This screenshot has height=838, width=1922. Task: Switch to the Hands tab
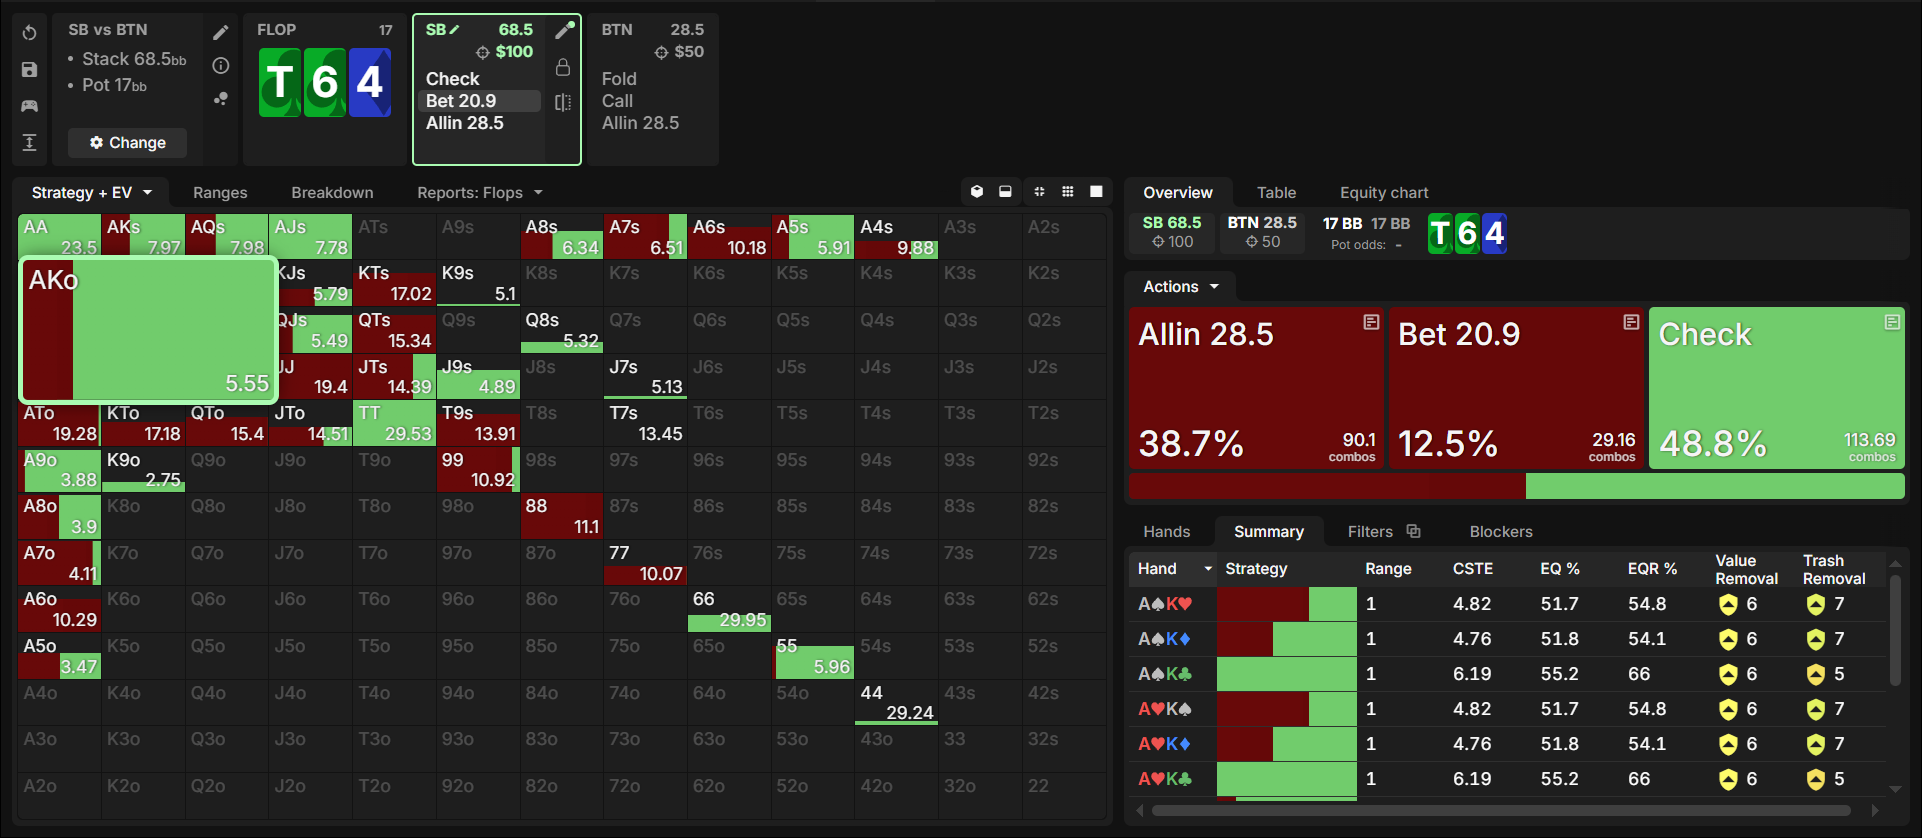coord(1167,531)
